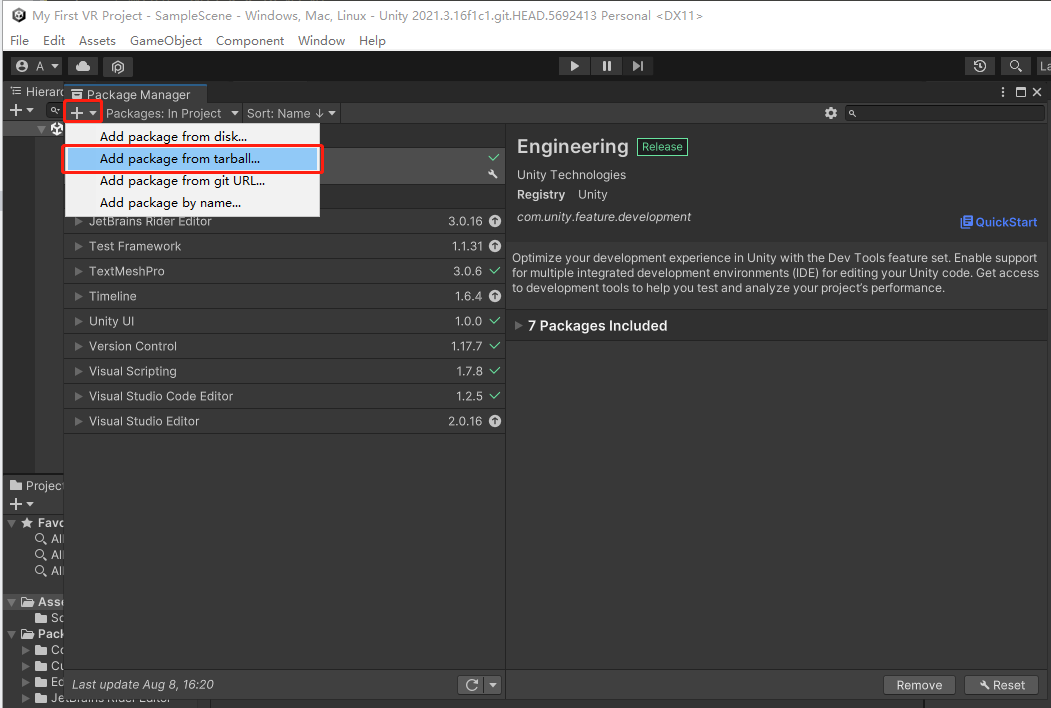Click the Play button in toolbar

(574, 66)
